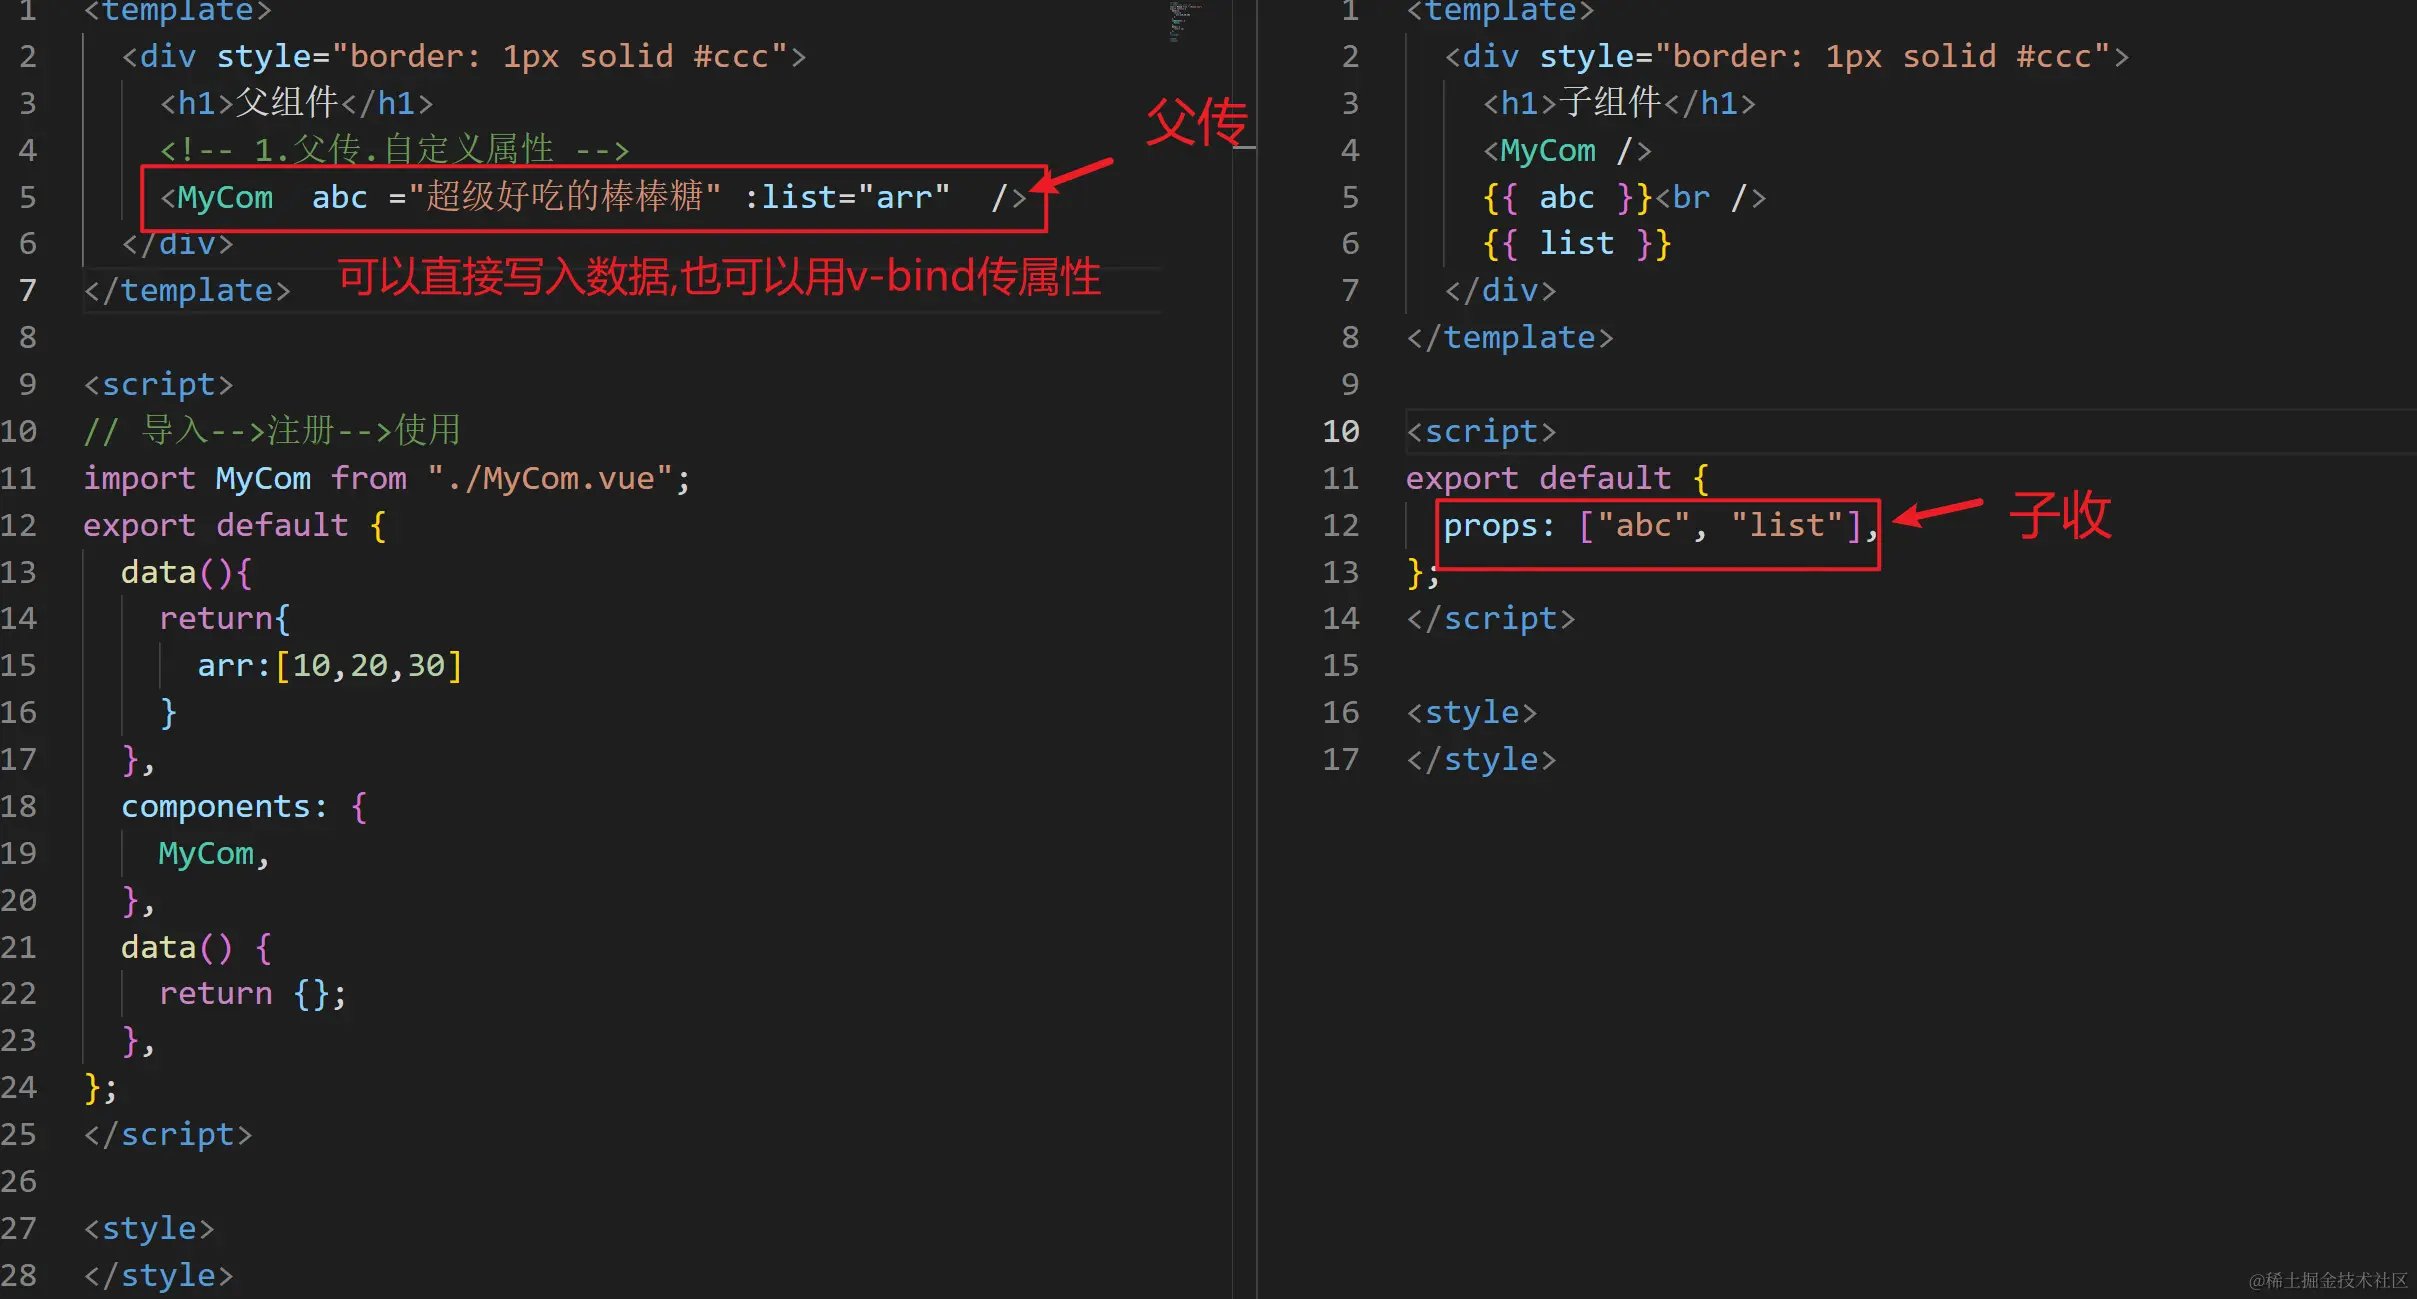Click the red 父传 annotation label
This screenshot has height=1299, width=2417.
[x=1196, y=123]
